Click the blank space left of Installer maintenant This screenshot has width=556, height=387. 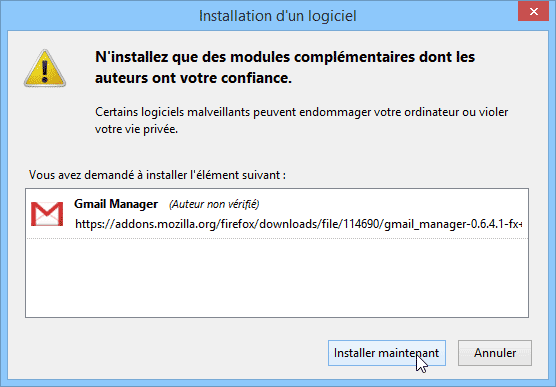[170, 353]
